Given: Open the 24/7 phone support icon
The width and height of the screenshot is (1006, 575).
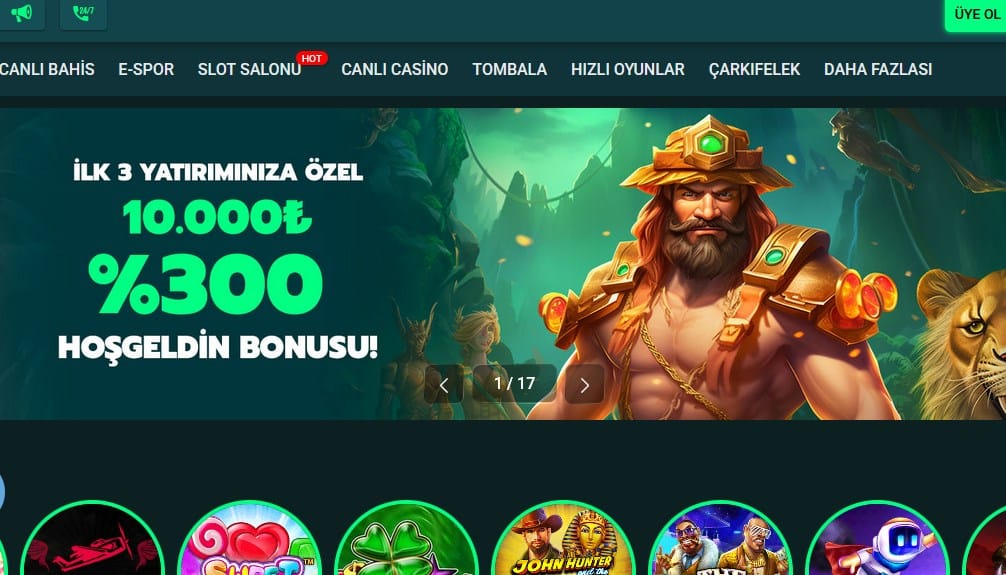Looking at the screenshot, I should (x=83, y=13).
